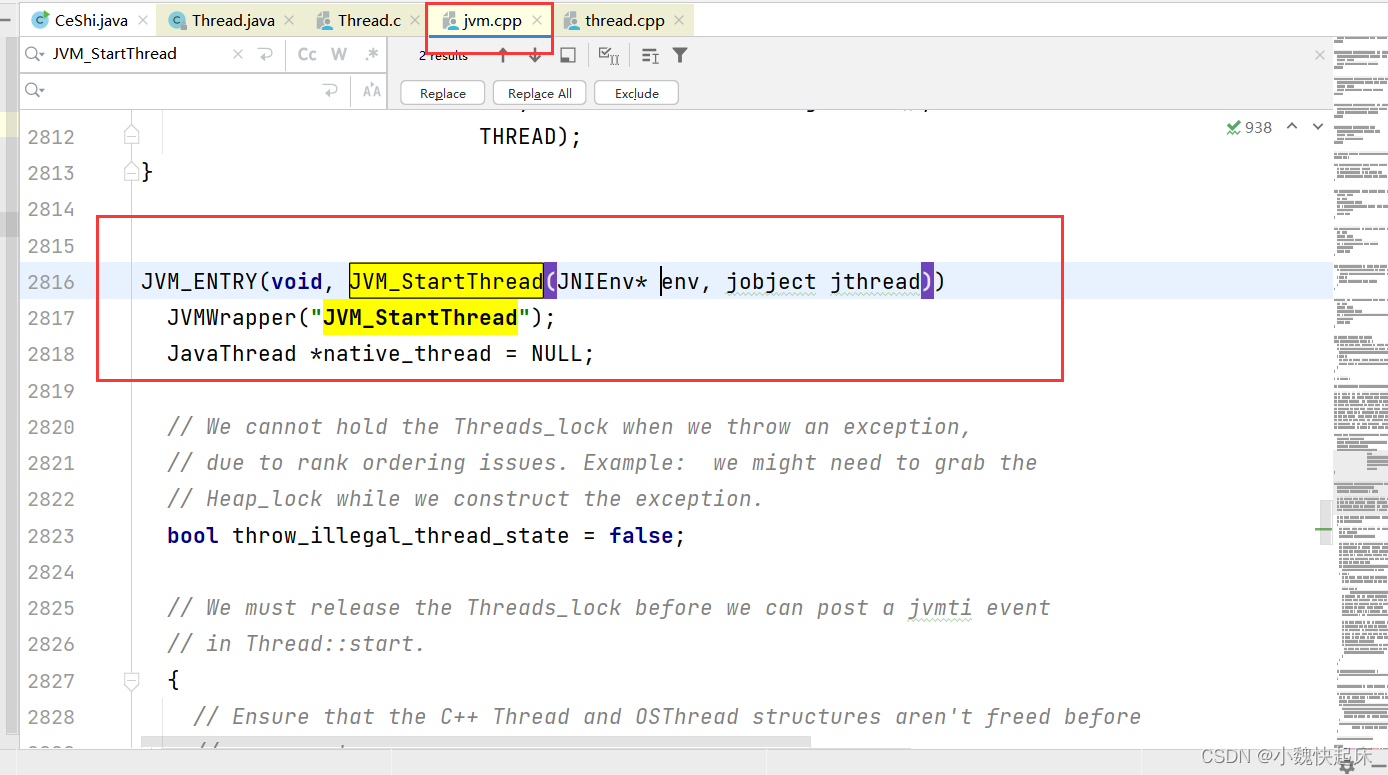Click the empty replace input field

pyautogui.click(x=180, y=91)
